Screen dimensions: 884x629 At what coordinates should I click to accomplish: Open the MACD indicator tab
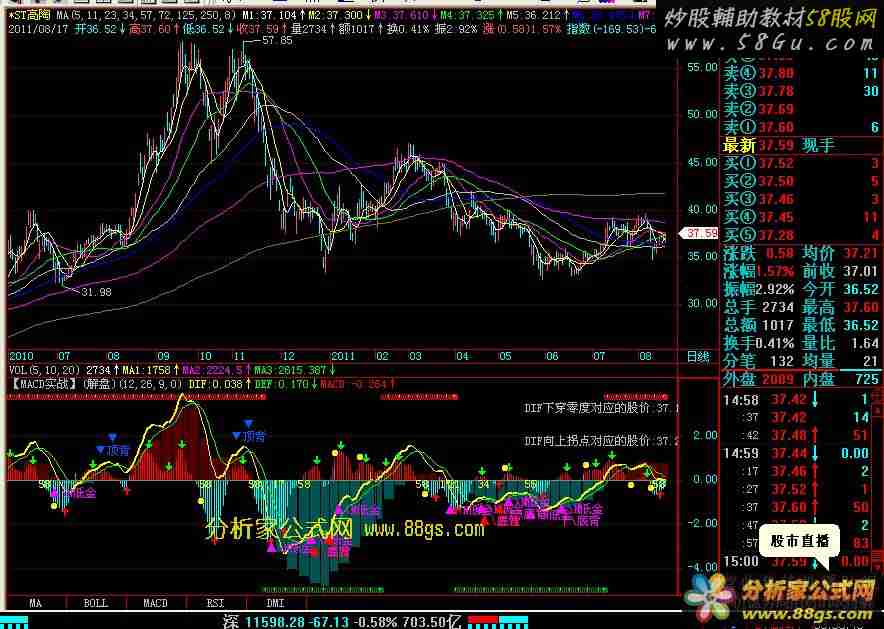tap(155, 603)
